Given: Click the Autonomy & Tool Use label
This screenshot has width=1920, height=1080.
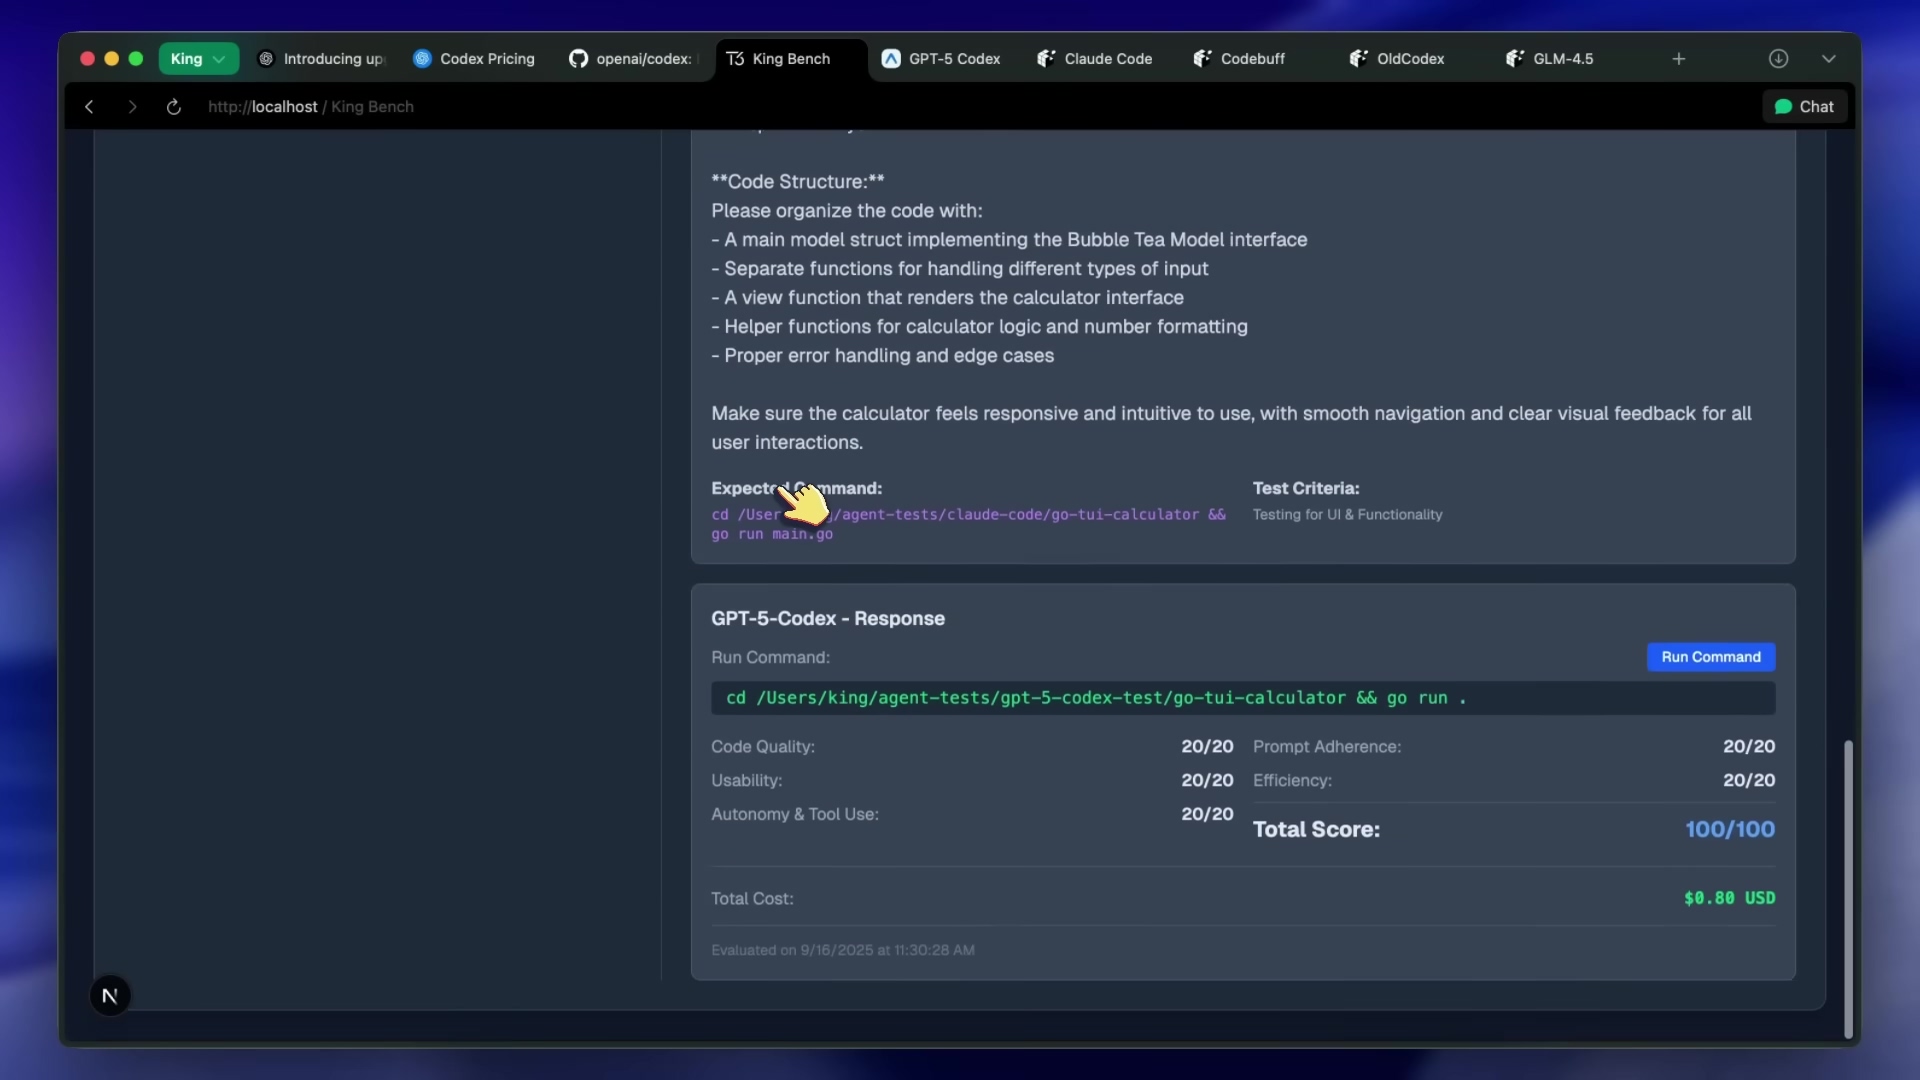Looking at the screenshot, I should click(x=795, y=814).
